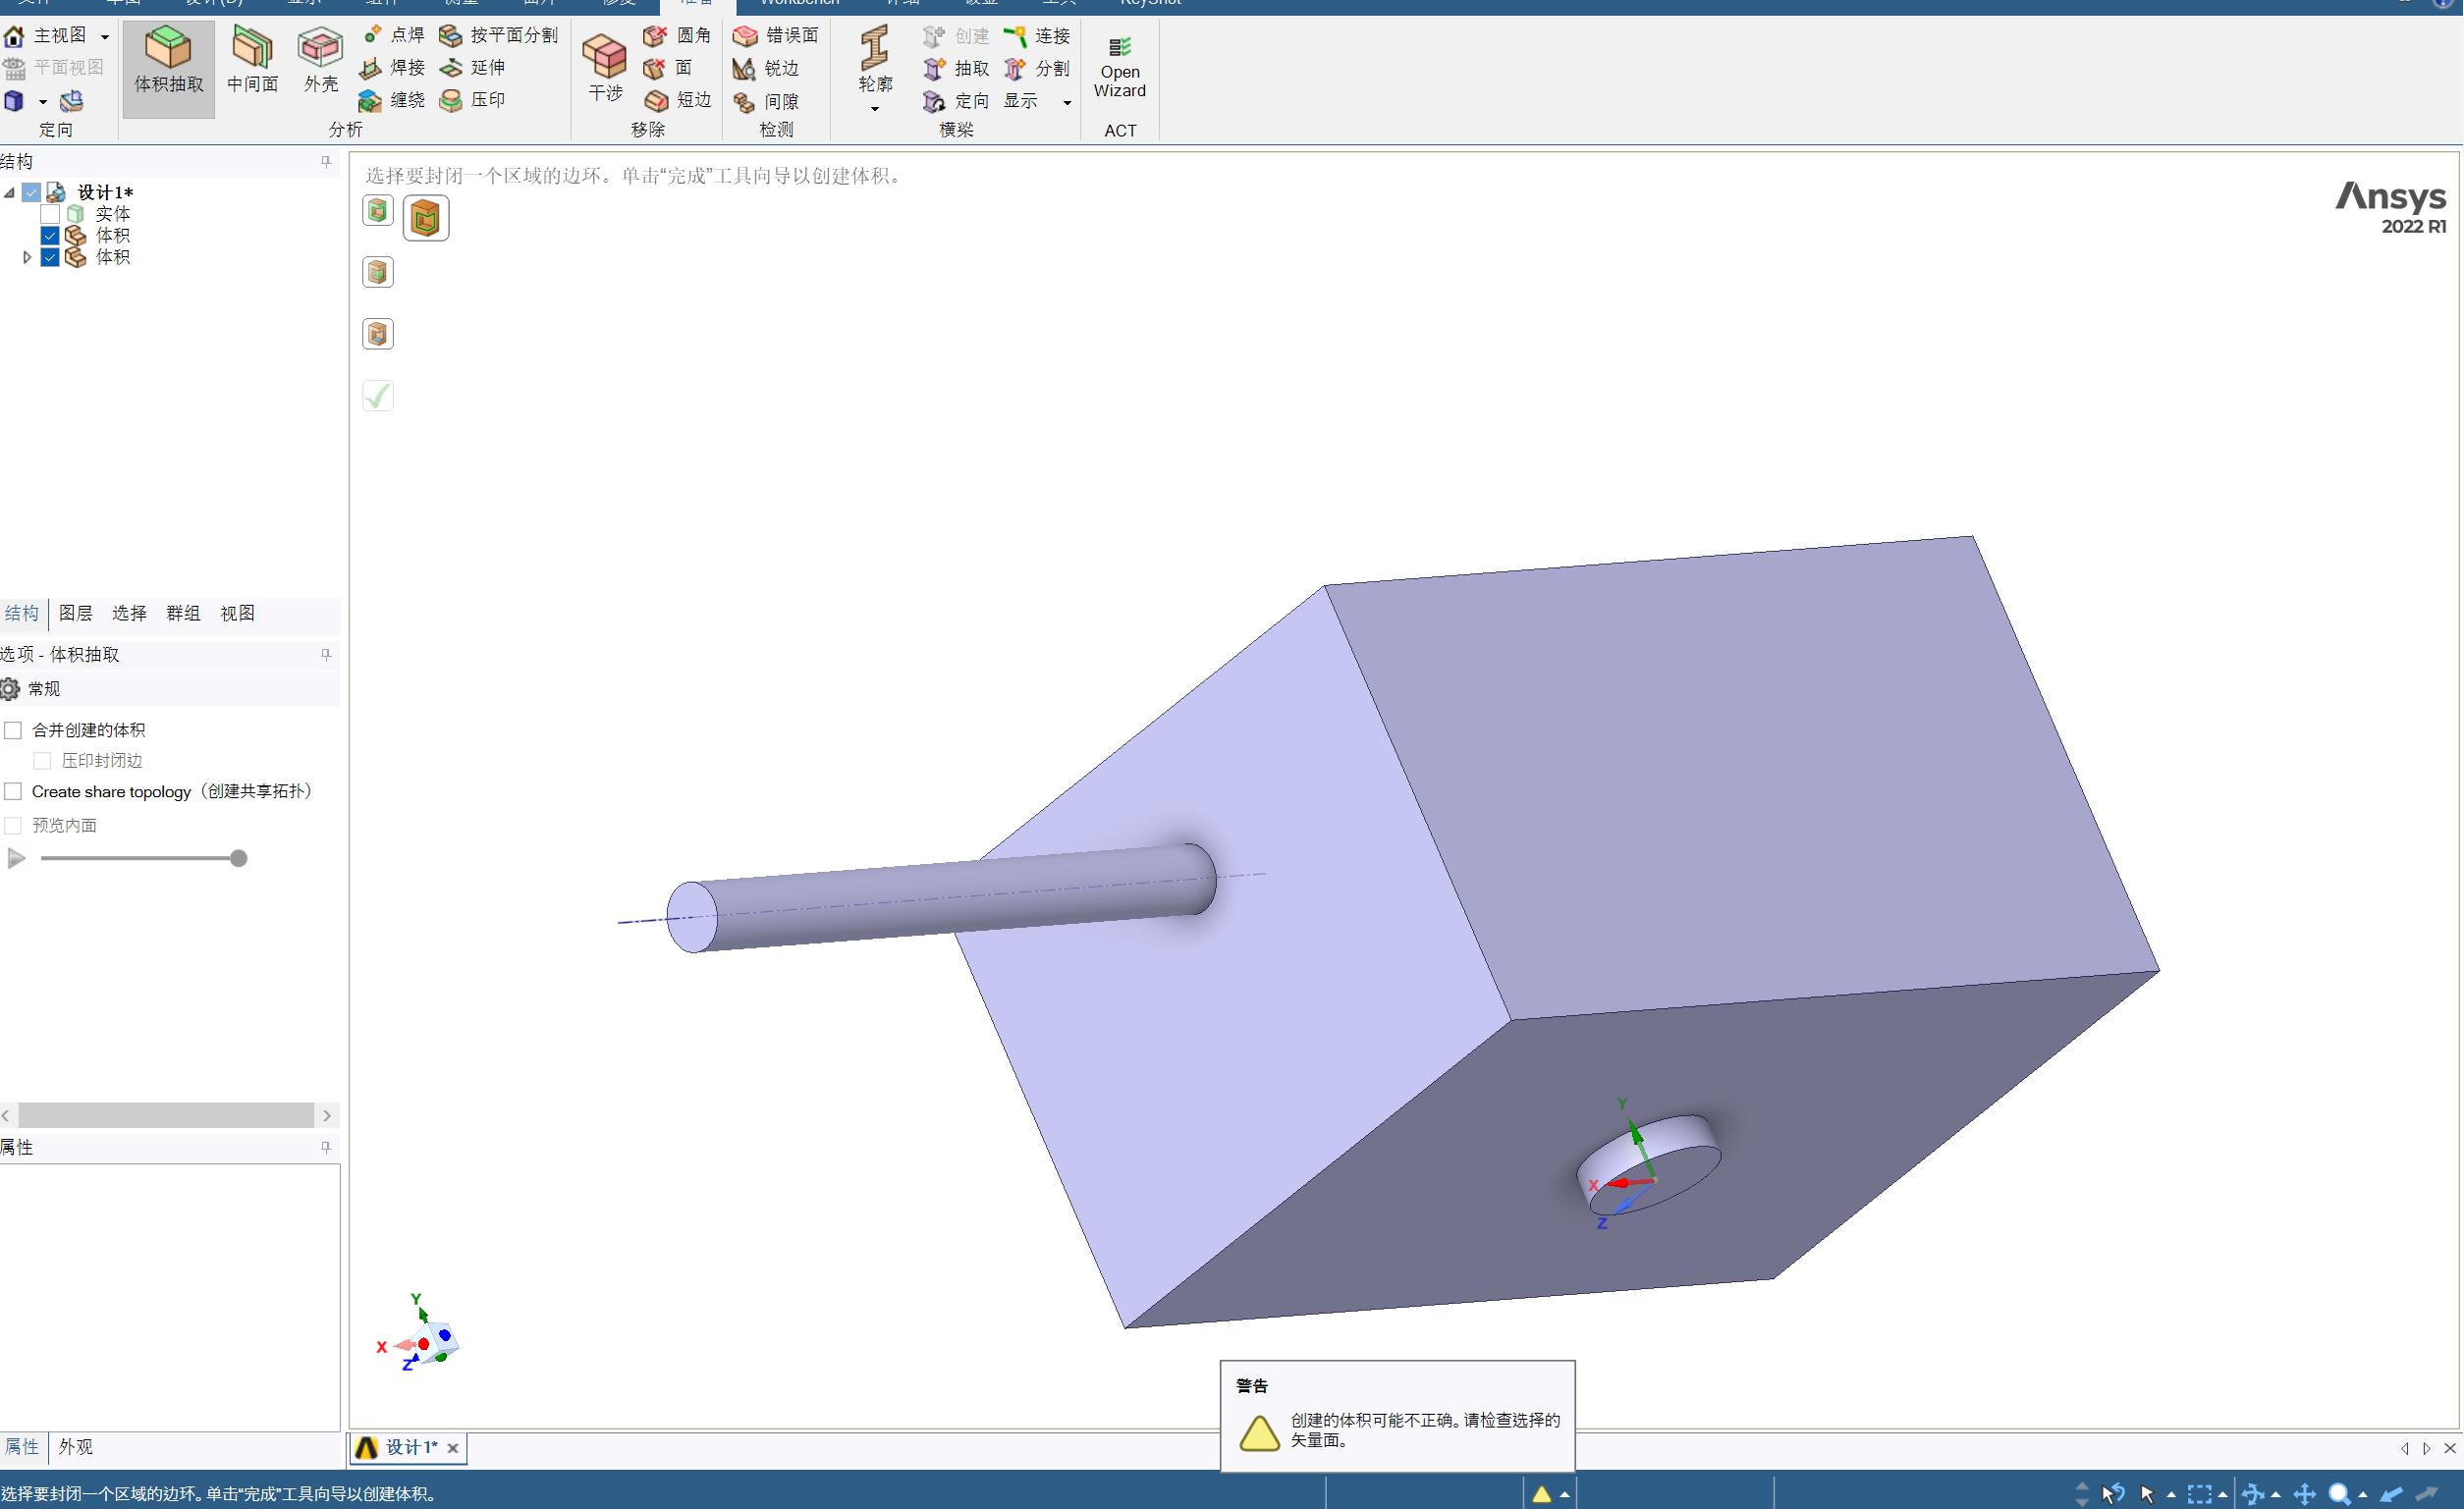Select the cylinder end face in viewport
The width and height of the screenshot is (2464, 1509).
(x=692, y=917)
